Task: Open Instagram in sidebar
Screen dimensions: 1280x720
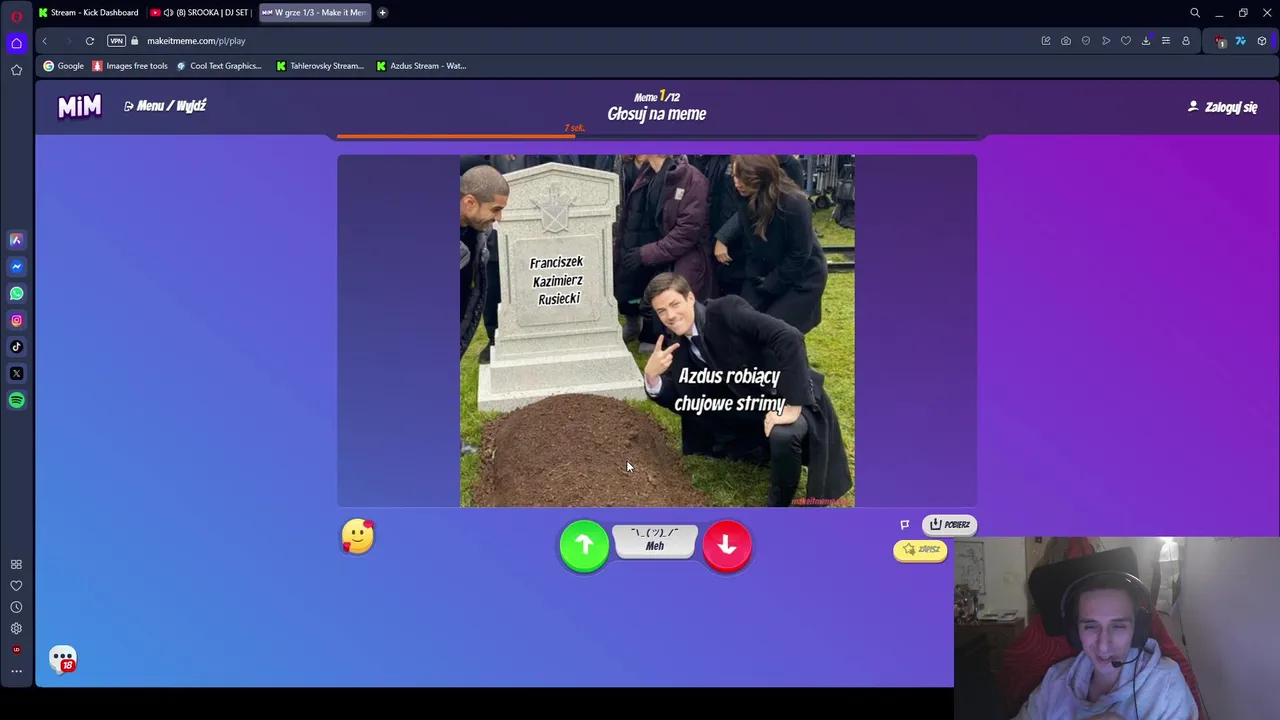Action: click(x=16, y=320)
